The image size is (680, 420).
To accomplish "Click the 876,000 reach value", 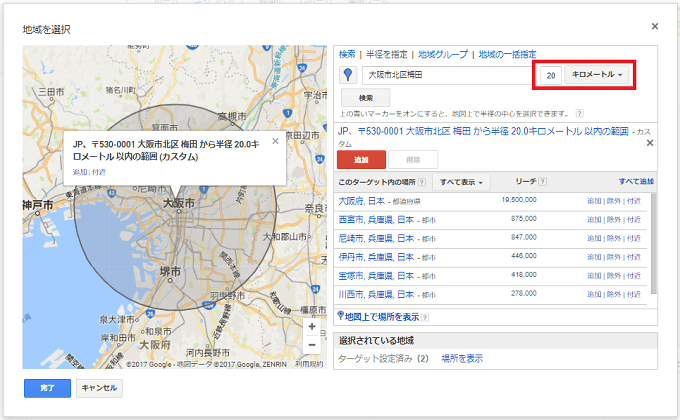I will tap(523, 219).
